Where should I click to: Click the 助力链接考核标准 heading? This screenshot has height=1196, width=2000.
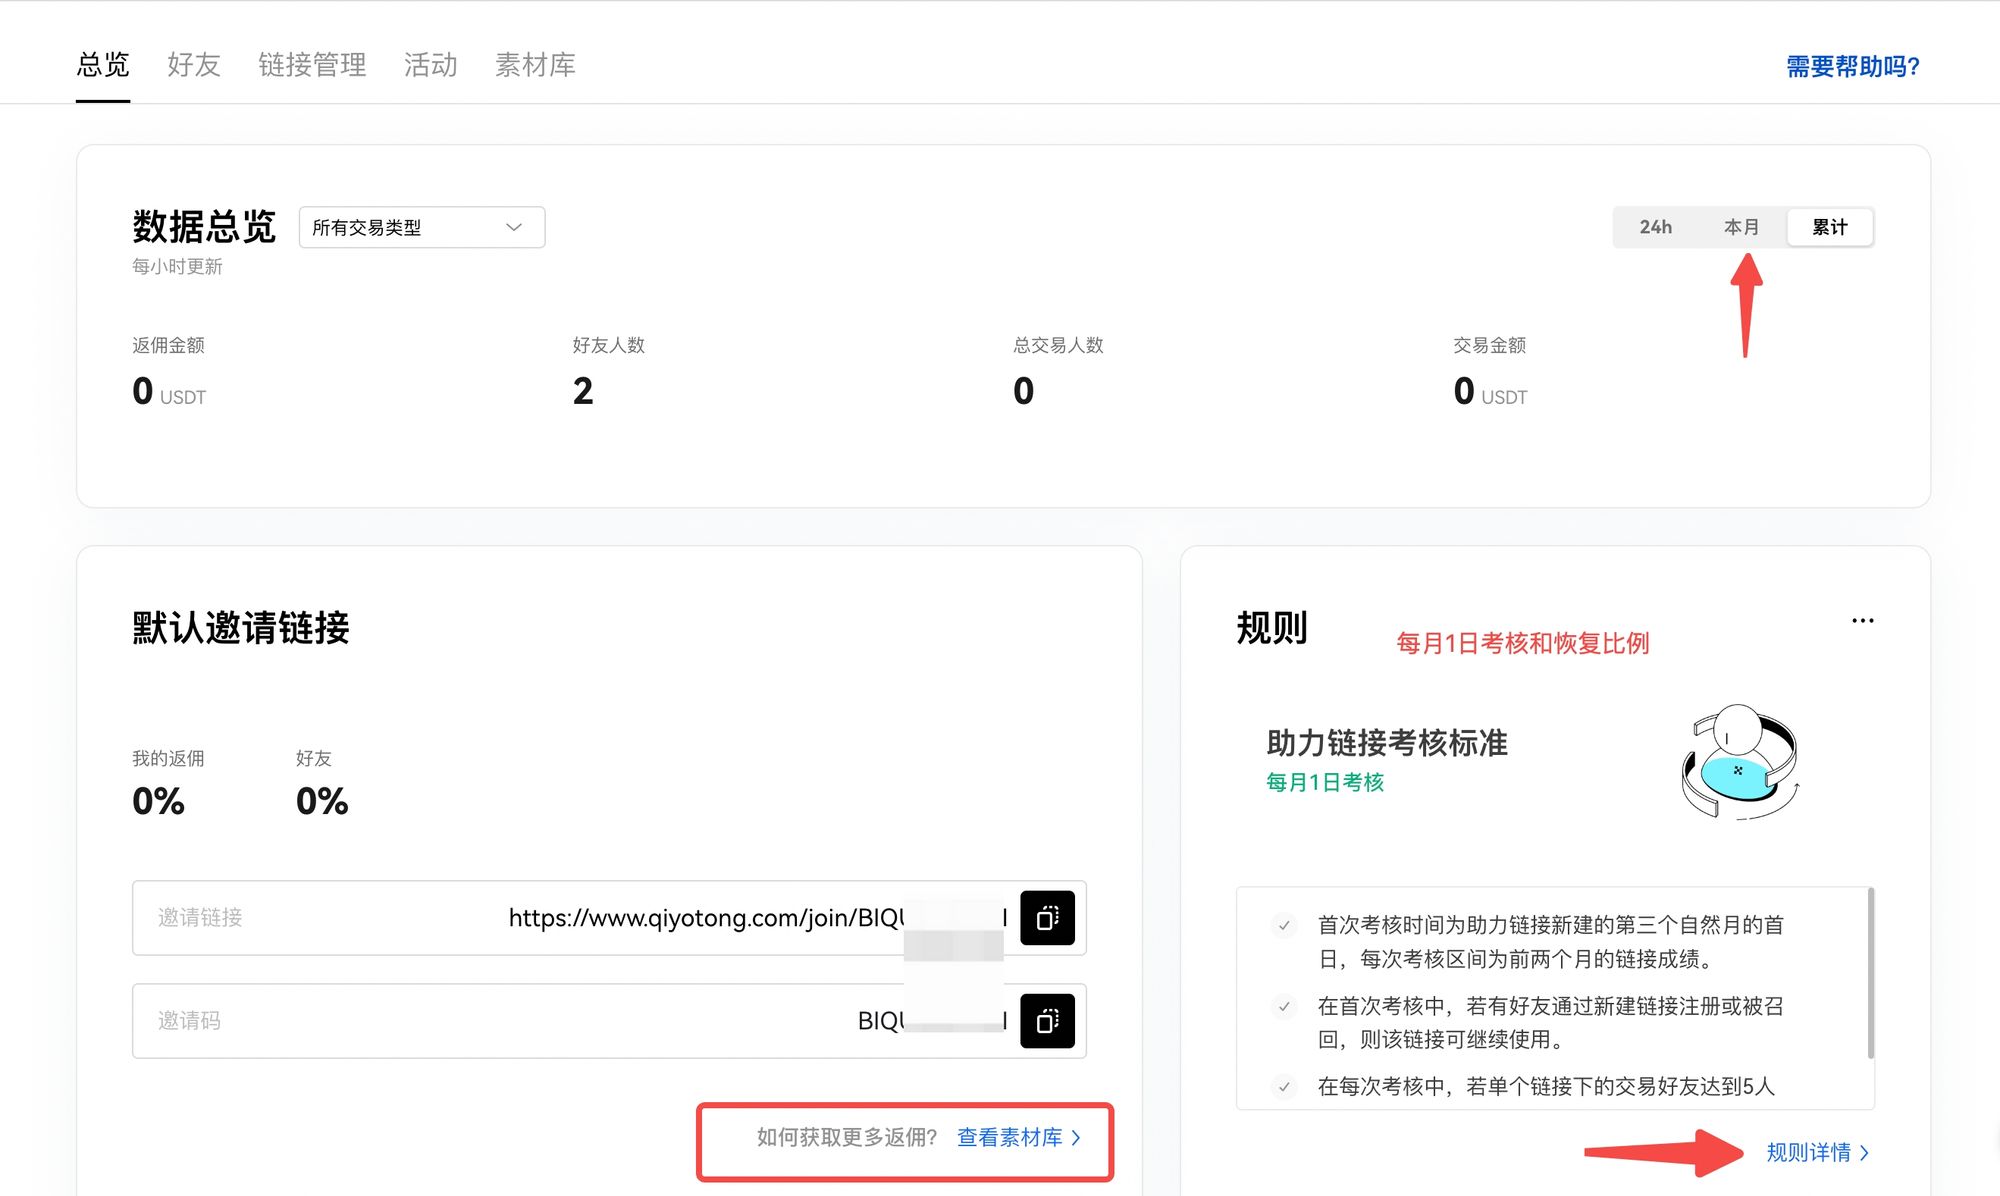(x=1387, y=743)
